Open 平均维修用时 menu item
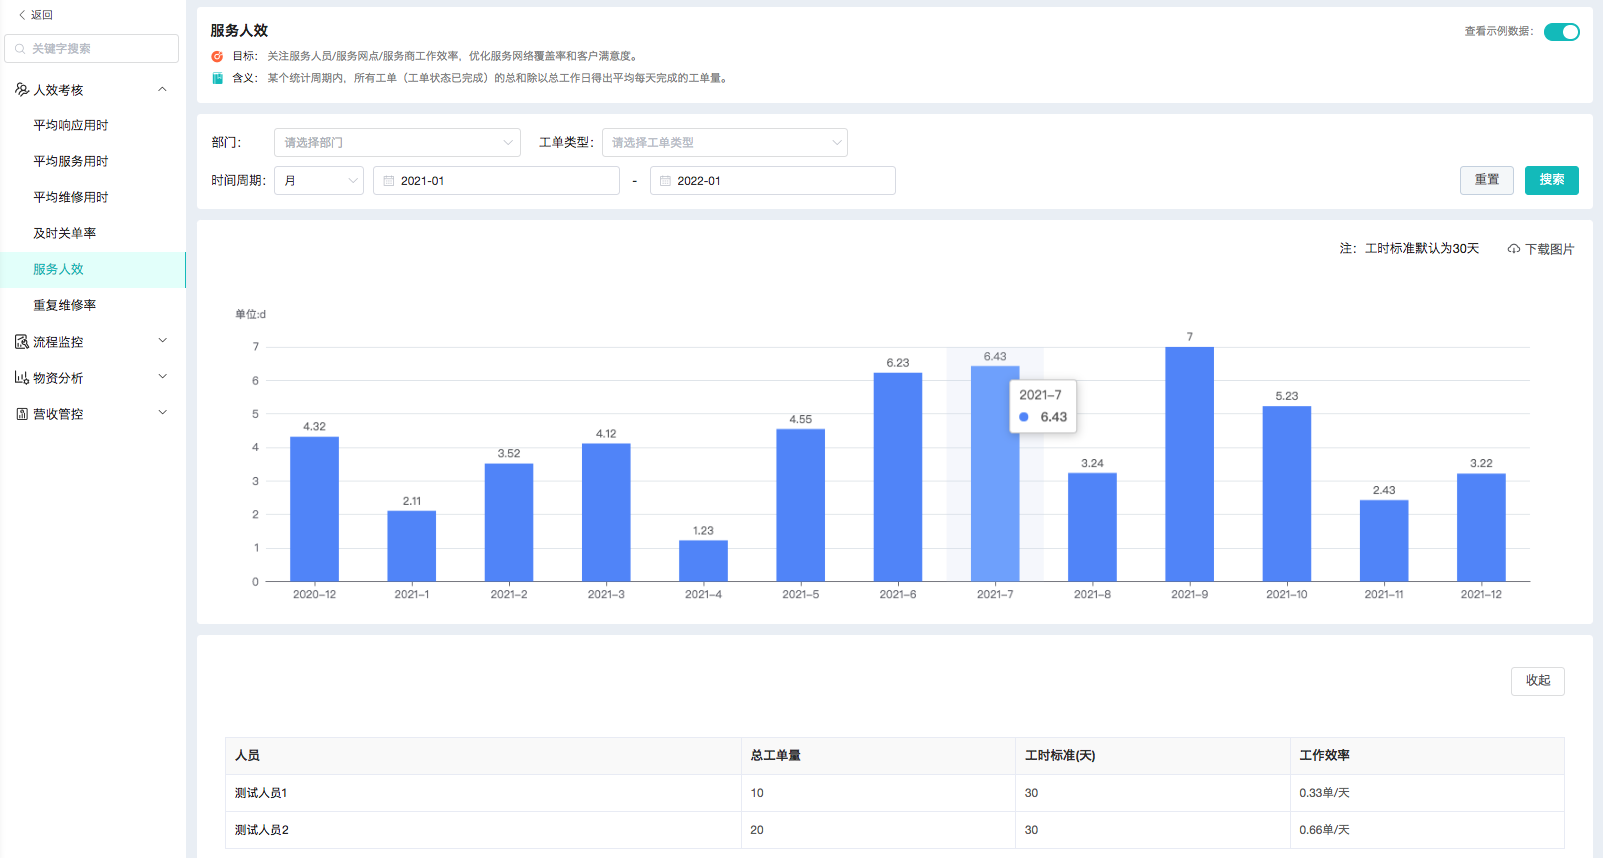1603x858 pixels. tap(93, 197)
